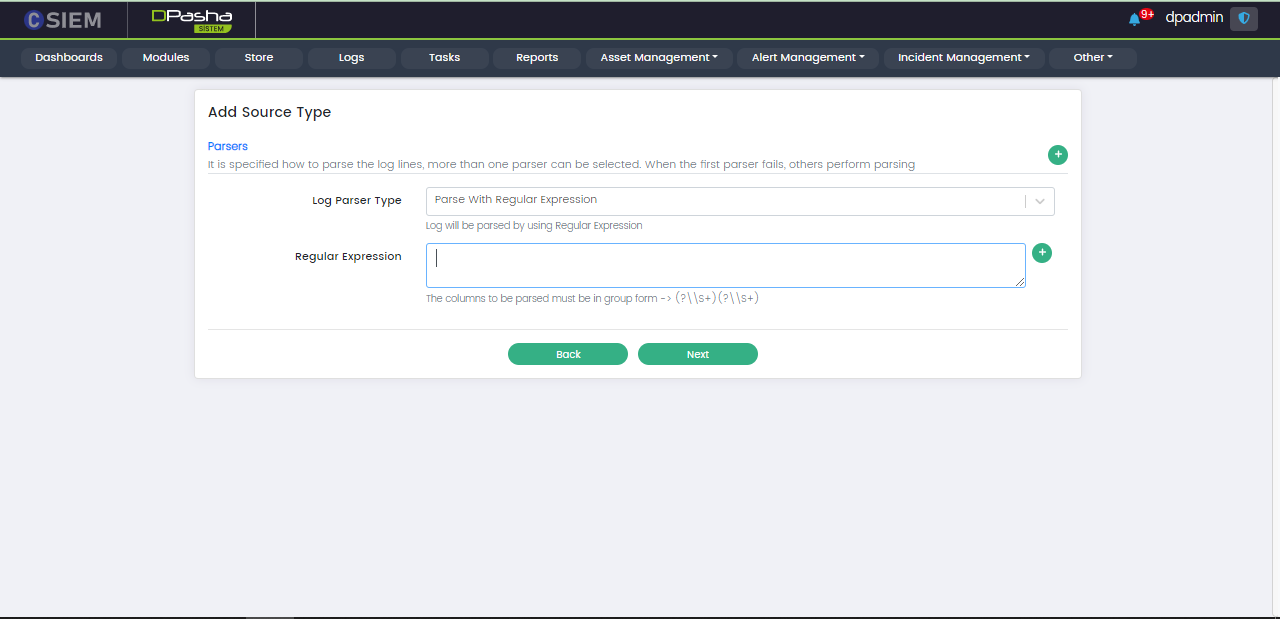The width and height of the screenshot is (1280, 619).
Task: Add a new parser with plus icon
Action: (x=1057, y=155)
